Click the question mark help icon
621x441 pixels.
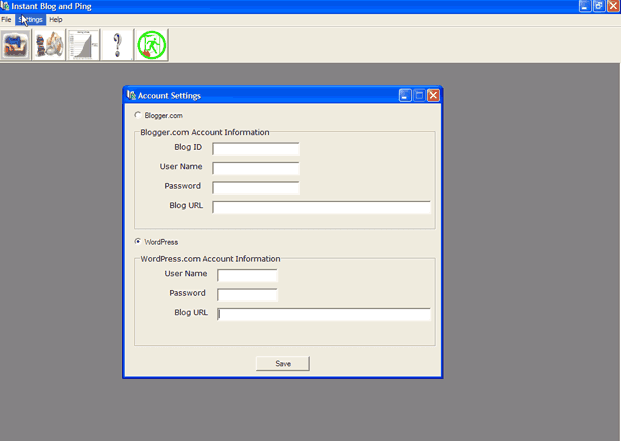click(x=117, y=45)
